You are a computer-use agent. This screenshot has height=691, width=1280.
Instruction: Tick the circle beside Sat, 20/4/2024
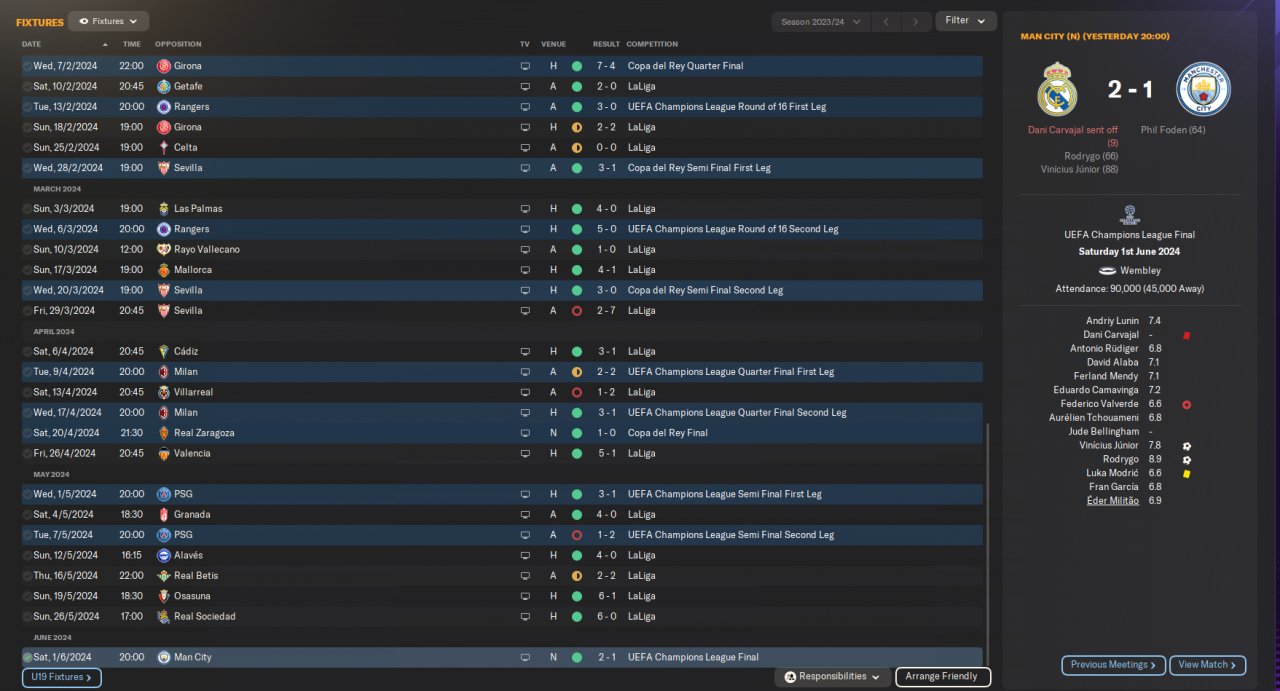[x=27, y=433]
